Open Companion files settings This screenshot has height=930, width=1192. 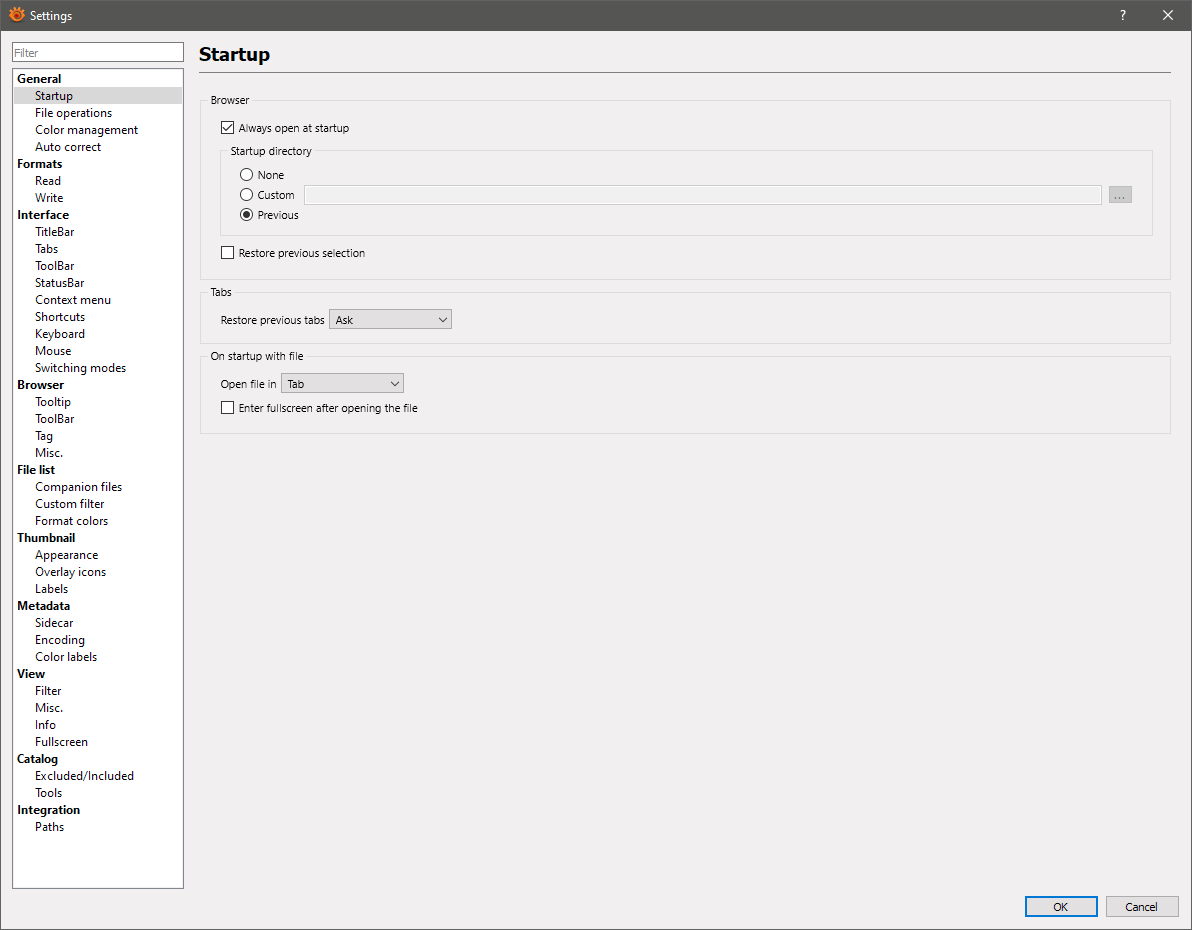pos(78,487)
